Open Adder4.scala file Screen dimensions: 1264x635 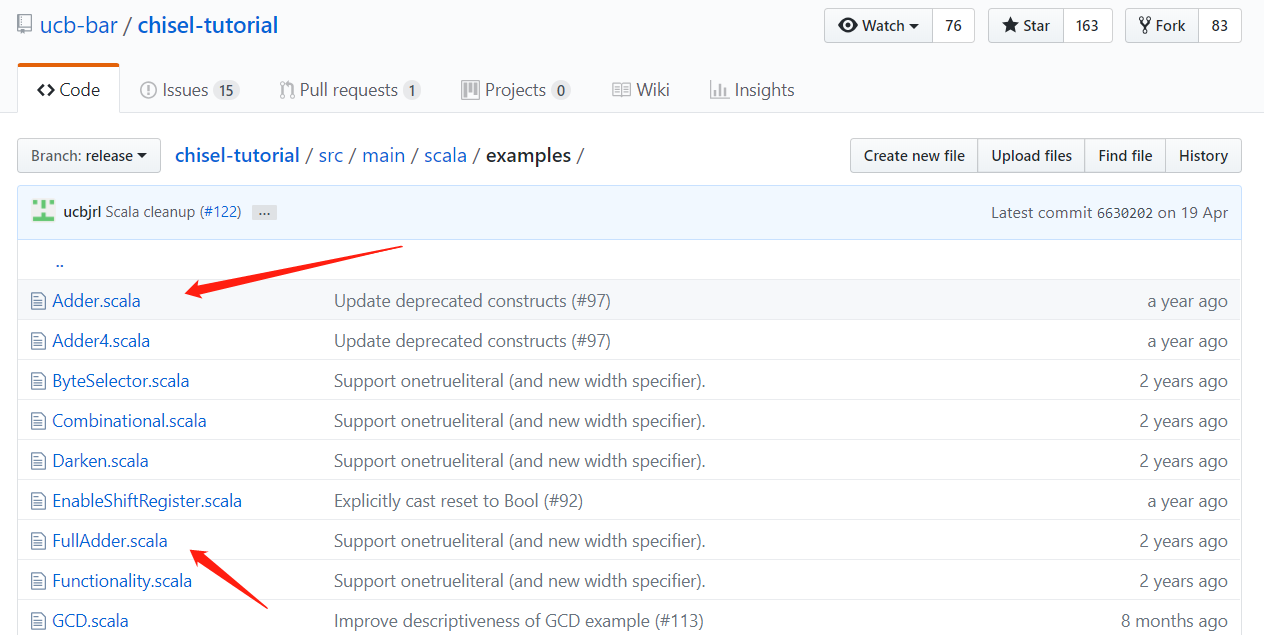pos(101,341)
